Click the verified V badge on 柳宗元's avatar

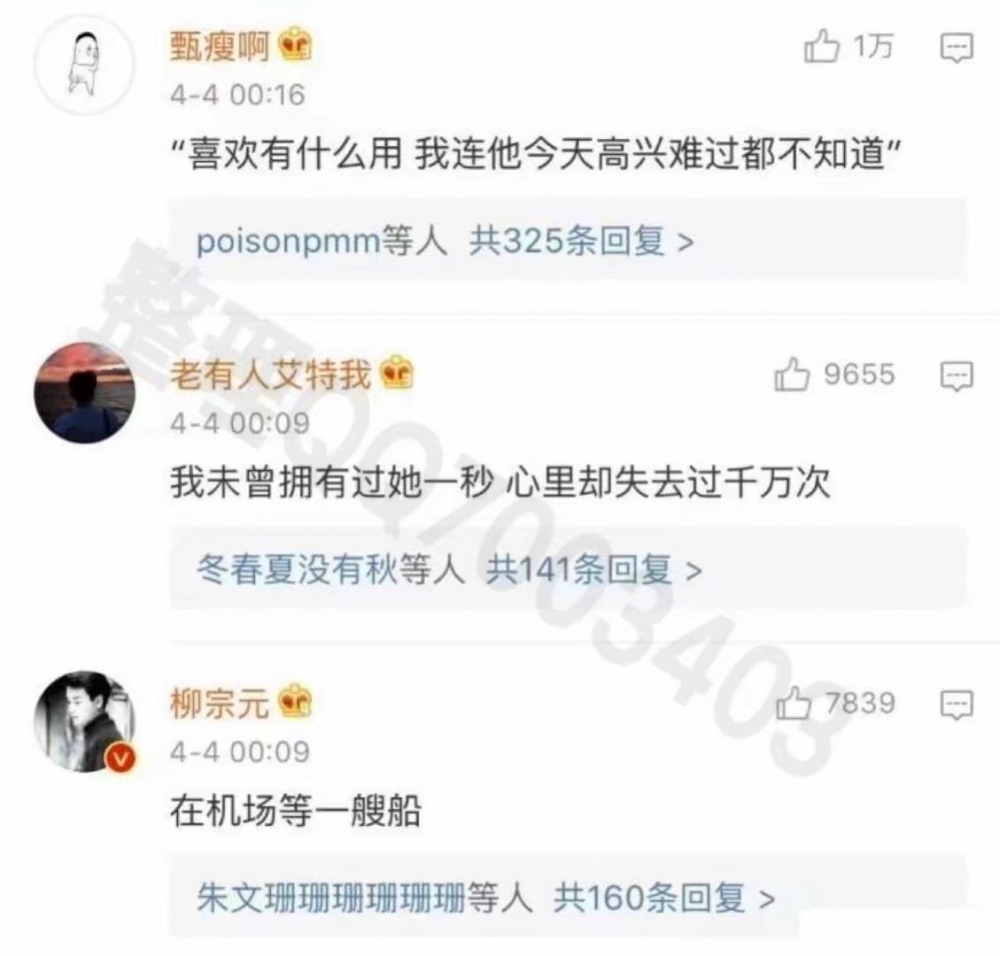pos(122,758)
